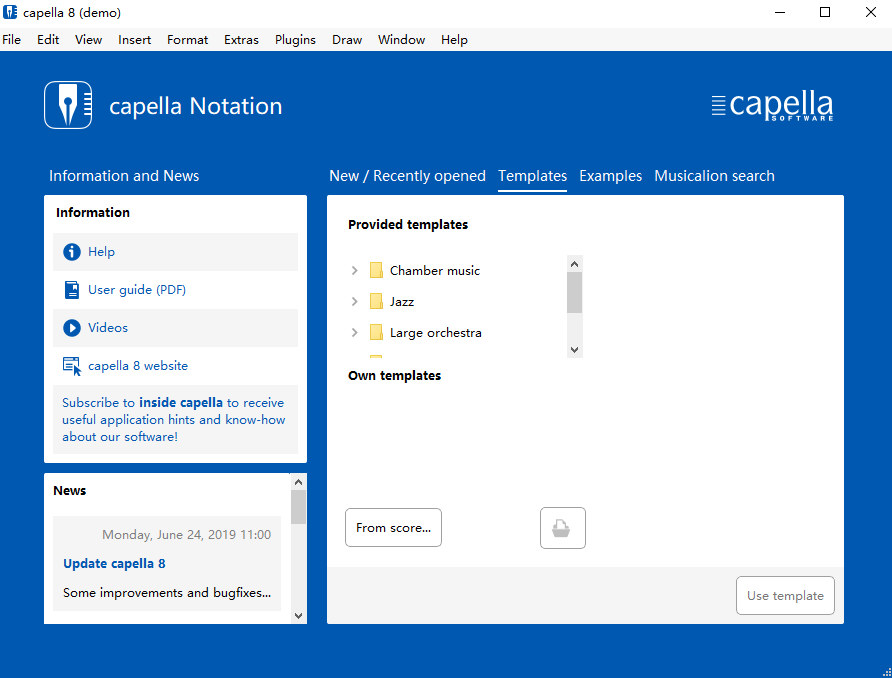Switch to the Examples tab
This screenshot has width=892, height=678.
point(610,175)
